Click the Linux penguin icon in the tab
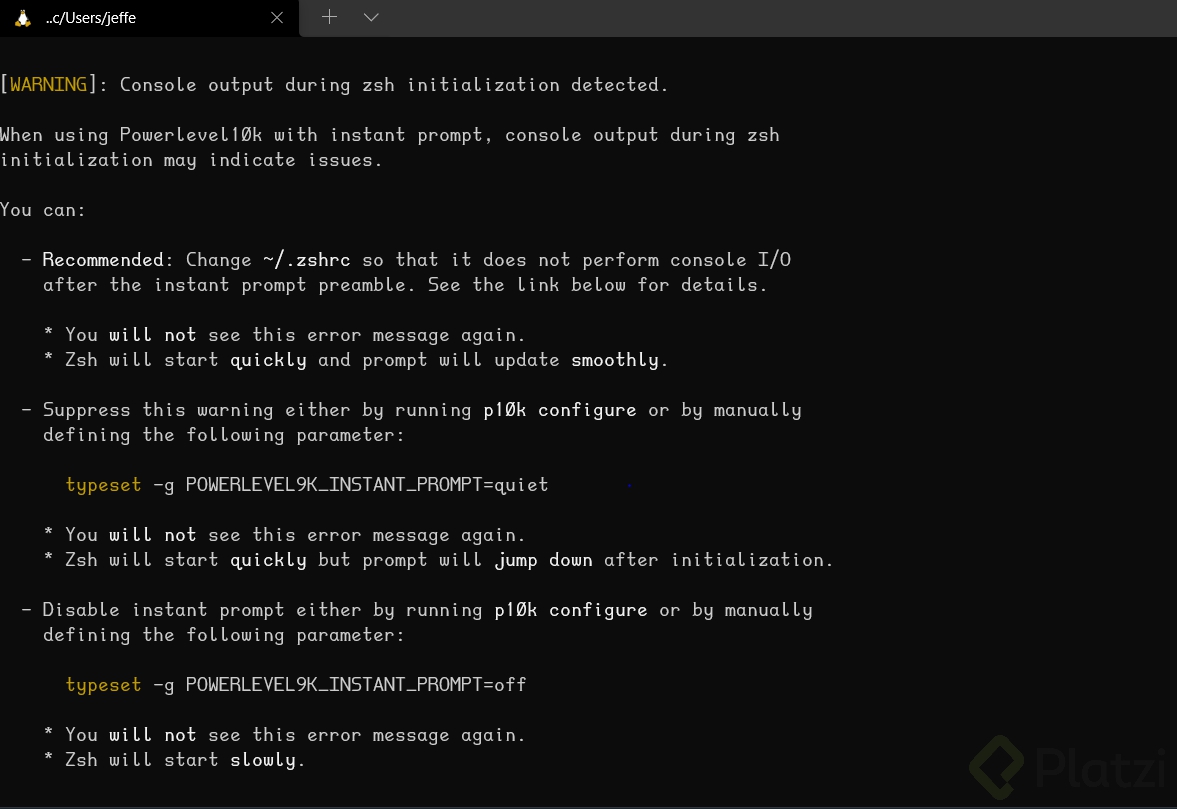This screenshot has height=809, width=1177. [x=23, y=18]
